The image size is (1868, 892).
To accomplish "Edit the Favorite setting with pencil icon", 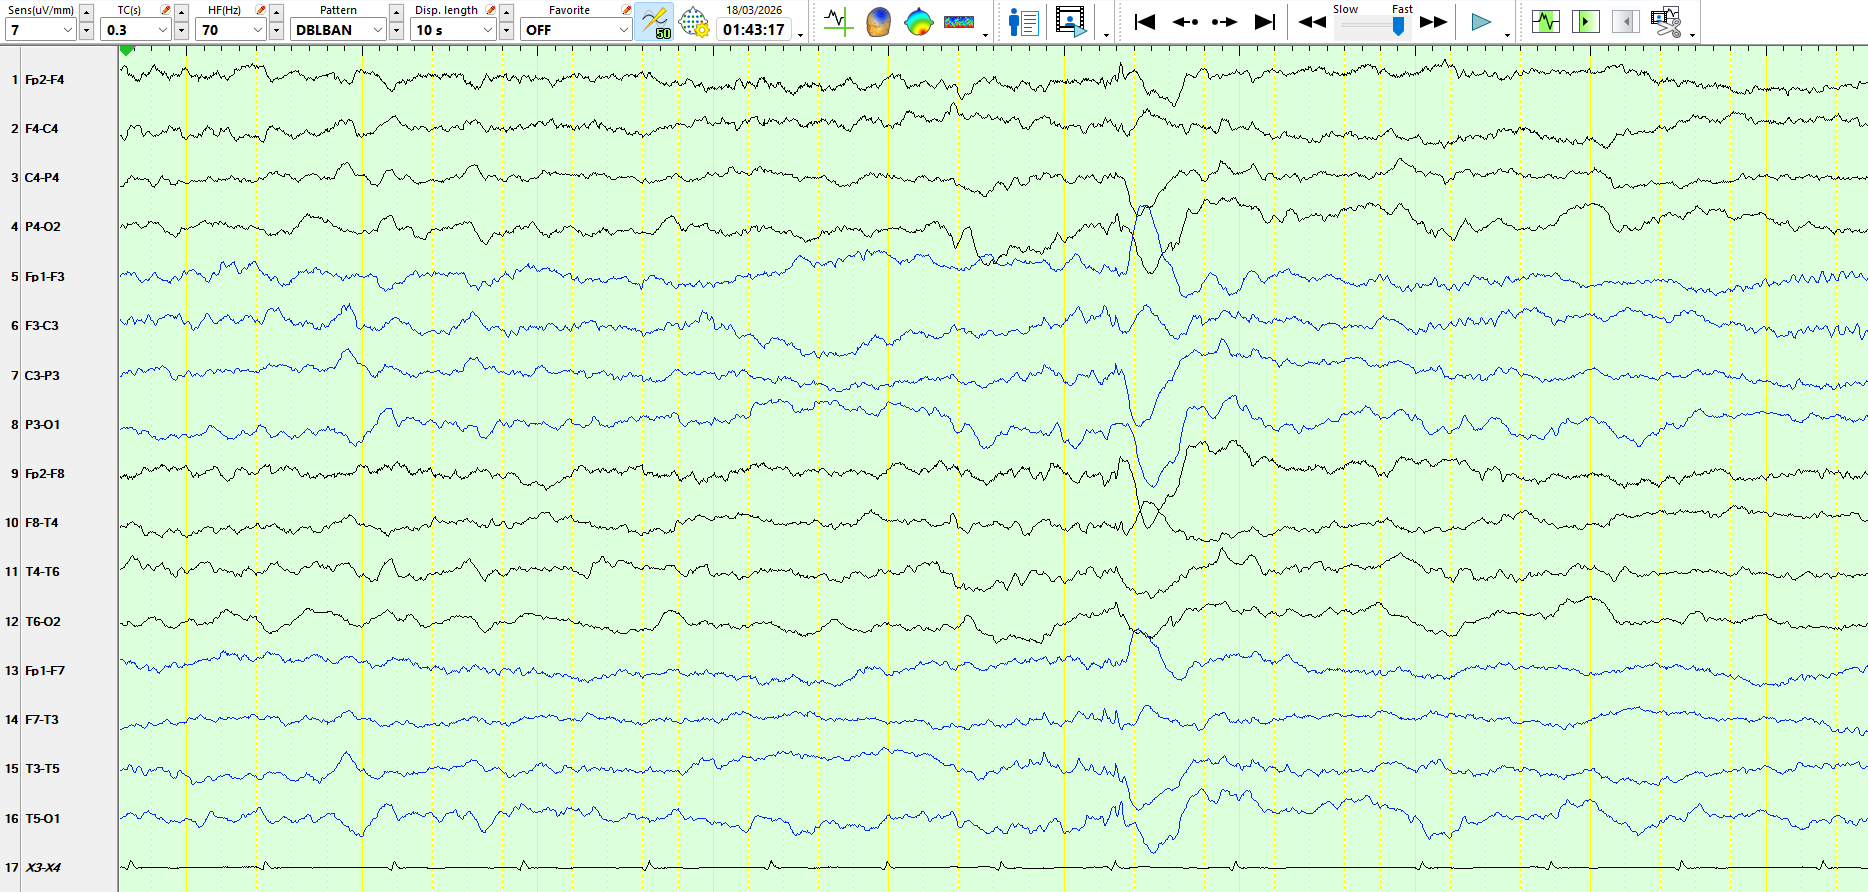I will [626, 10].
